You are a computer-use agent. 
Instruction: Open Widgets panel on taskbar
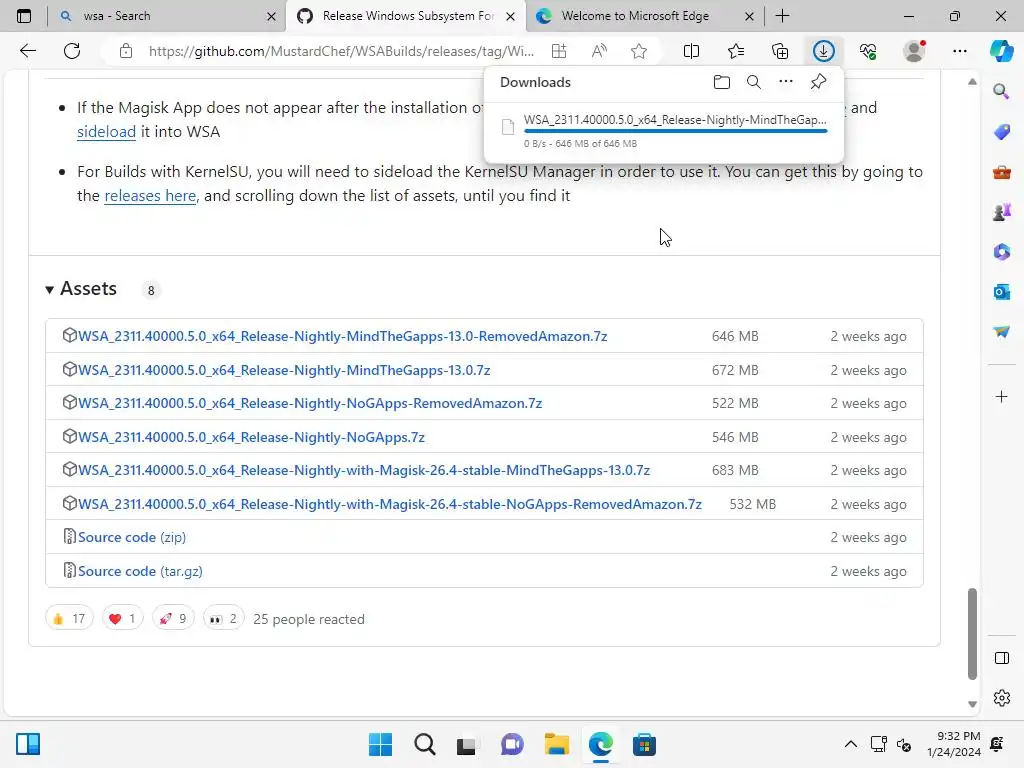pyautogui.click(x=27, y=744)
